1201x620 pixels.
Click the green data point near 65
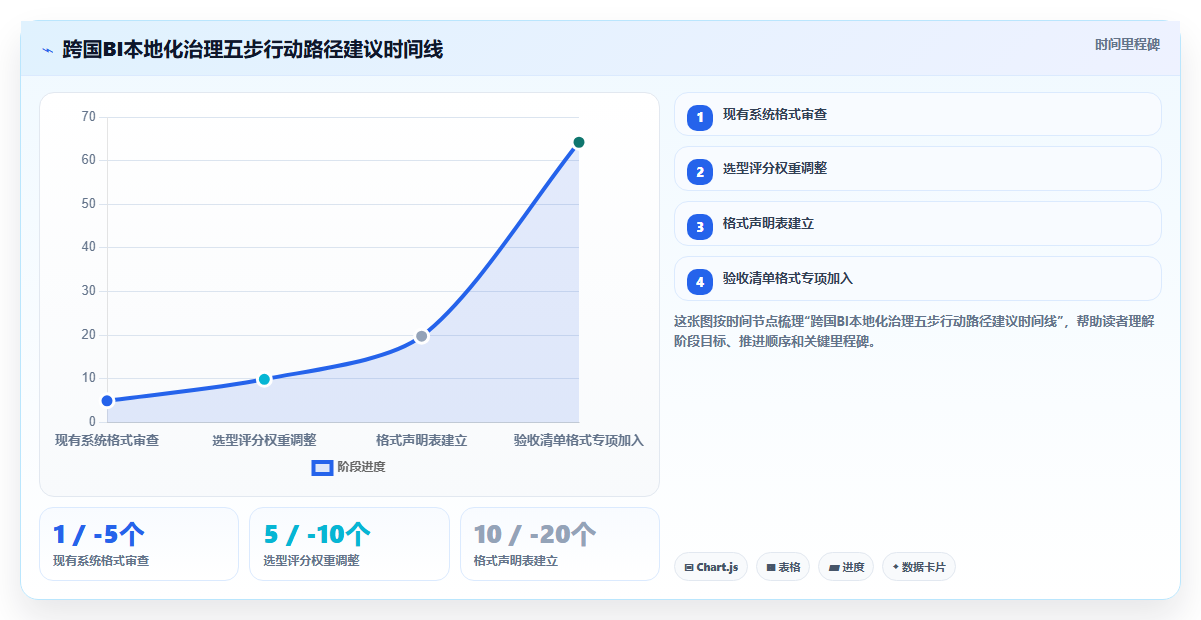578,142
